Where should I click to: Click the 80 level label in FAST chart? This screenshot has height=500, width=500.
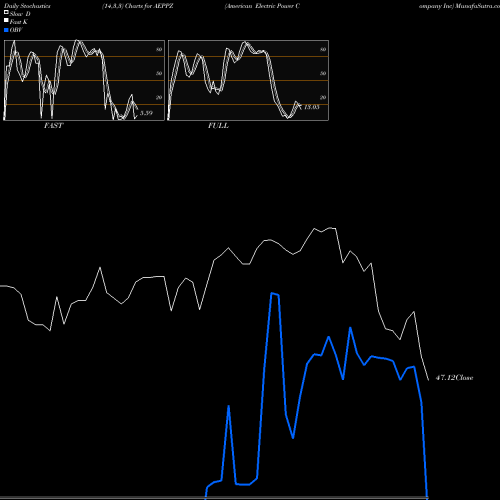(x=159, y=49)
